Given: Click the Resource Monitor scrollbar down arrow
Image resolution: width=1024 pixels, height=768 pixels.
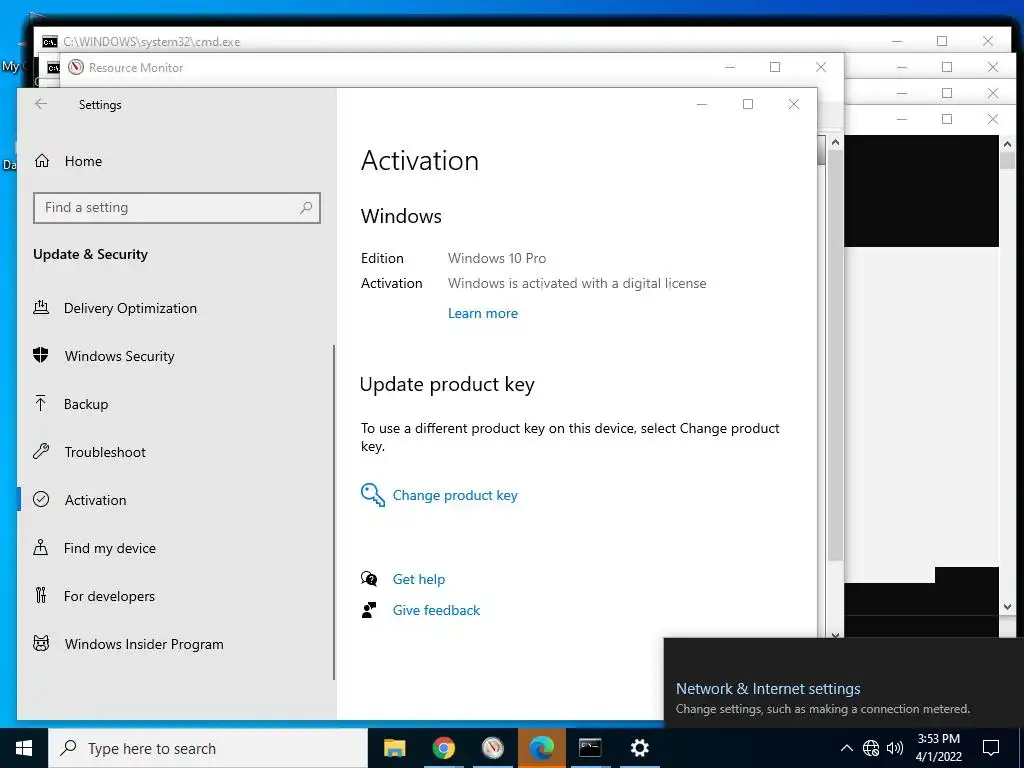Looking at the screenshot, I should [x=835, y=634].
